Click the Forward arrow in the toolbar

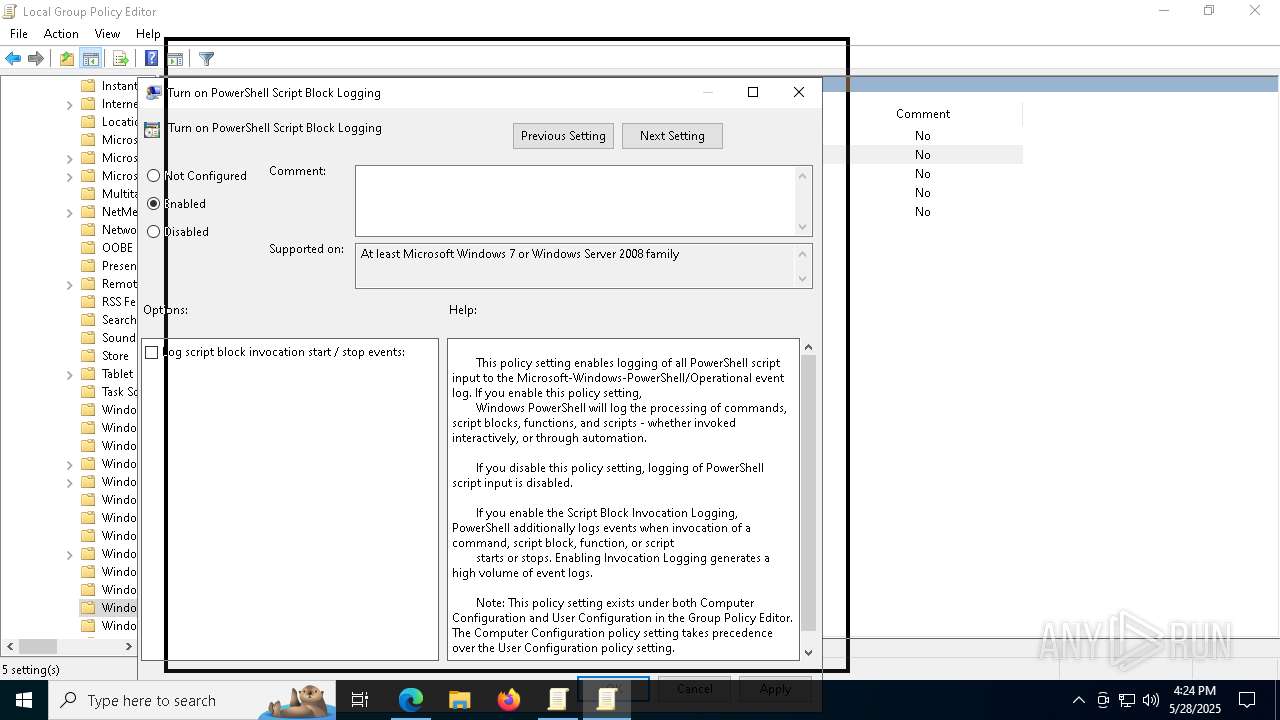[36, 59]
